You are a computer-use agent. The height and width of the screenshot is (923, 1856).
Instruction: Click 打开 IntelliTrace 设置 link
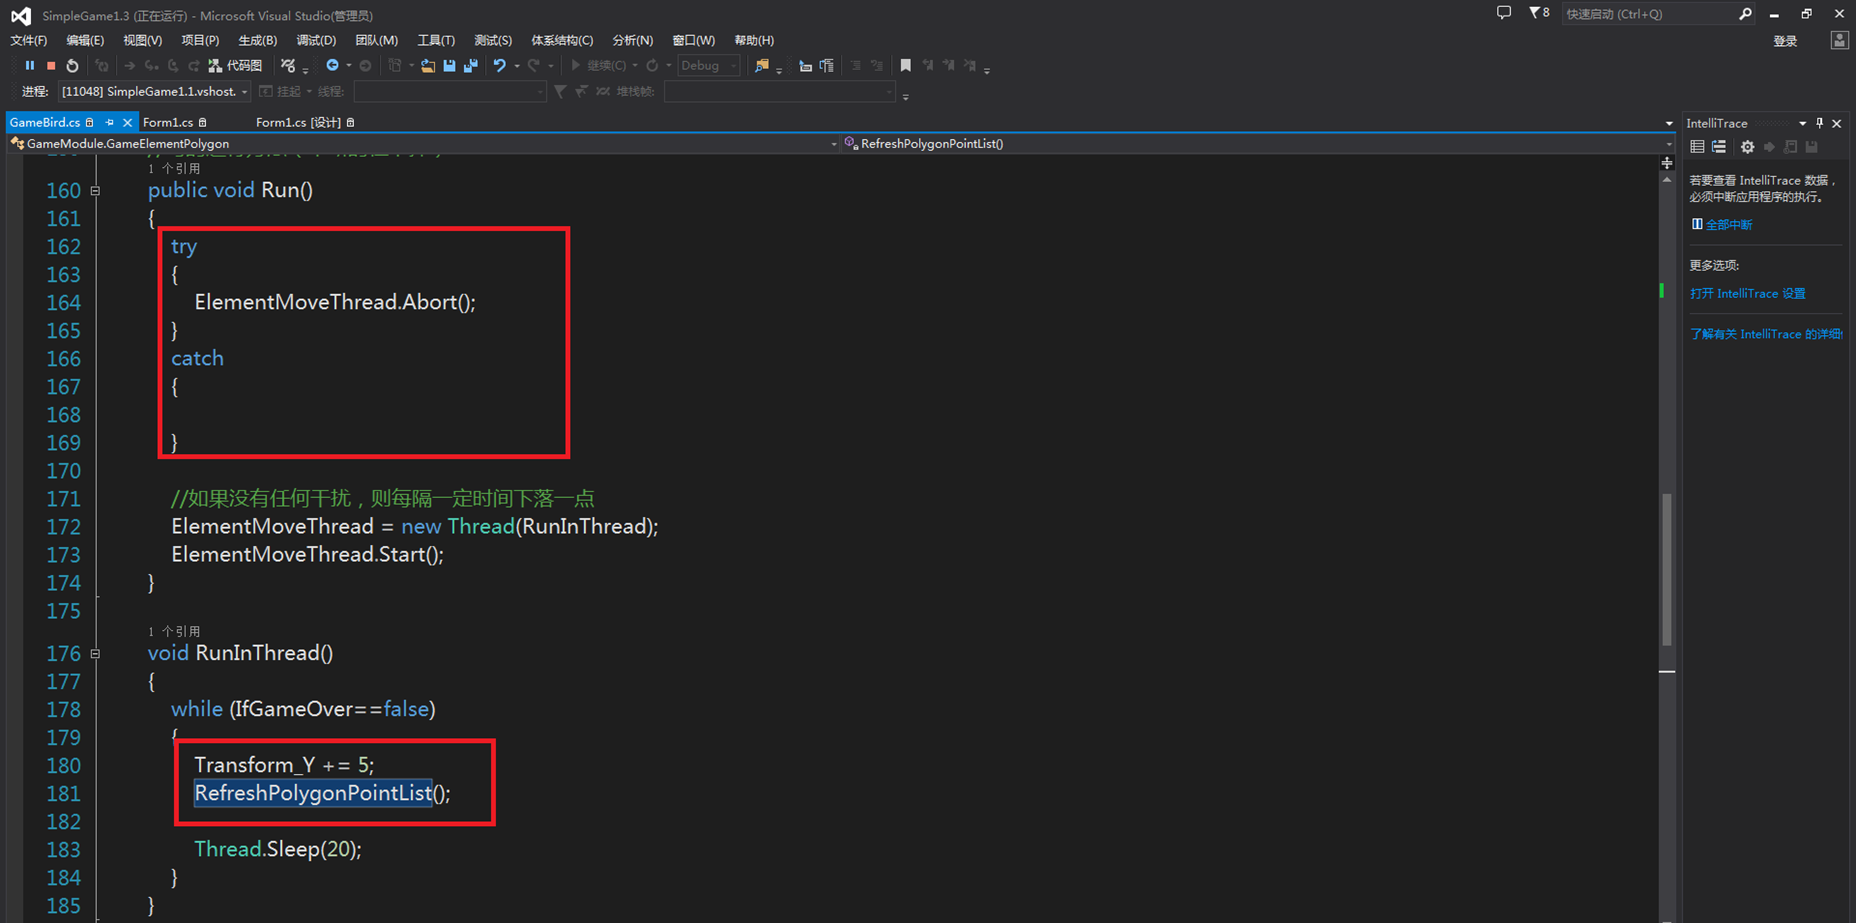coord(1747,293)
